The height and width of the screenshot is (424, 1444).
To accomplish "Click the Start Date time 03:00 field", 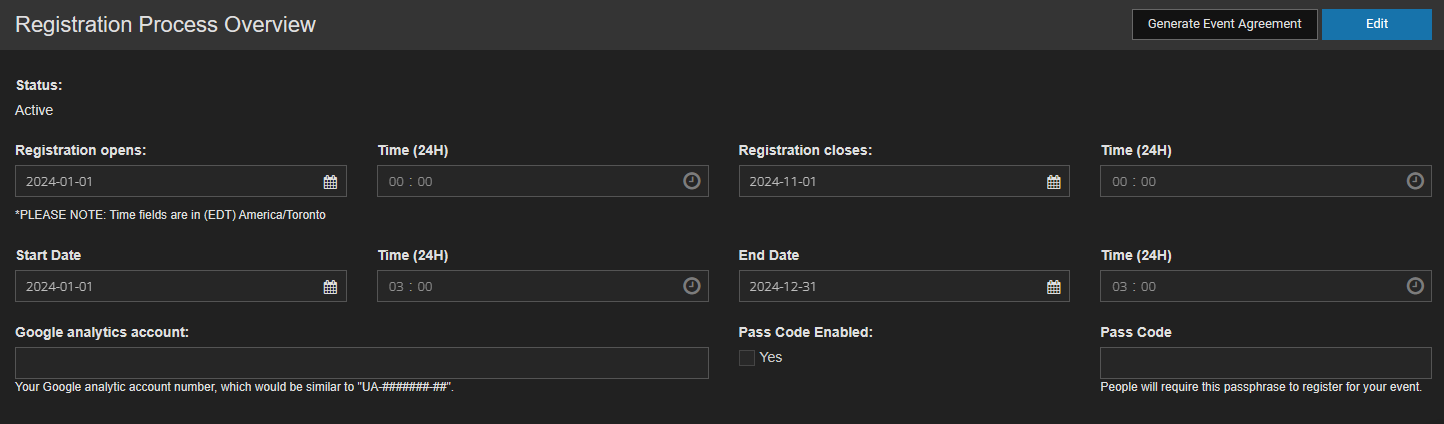I will [x=543, y=286].
